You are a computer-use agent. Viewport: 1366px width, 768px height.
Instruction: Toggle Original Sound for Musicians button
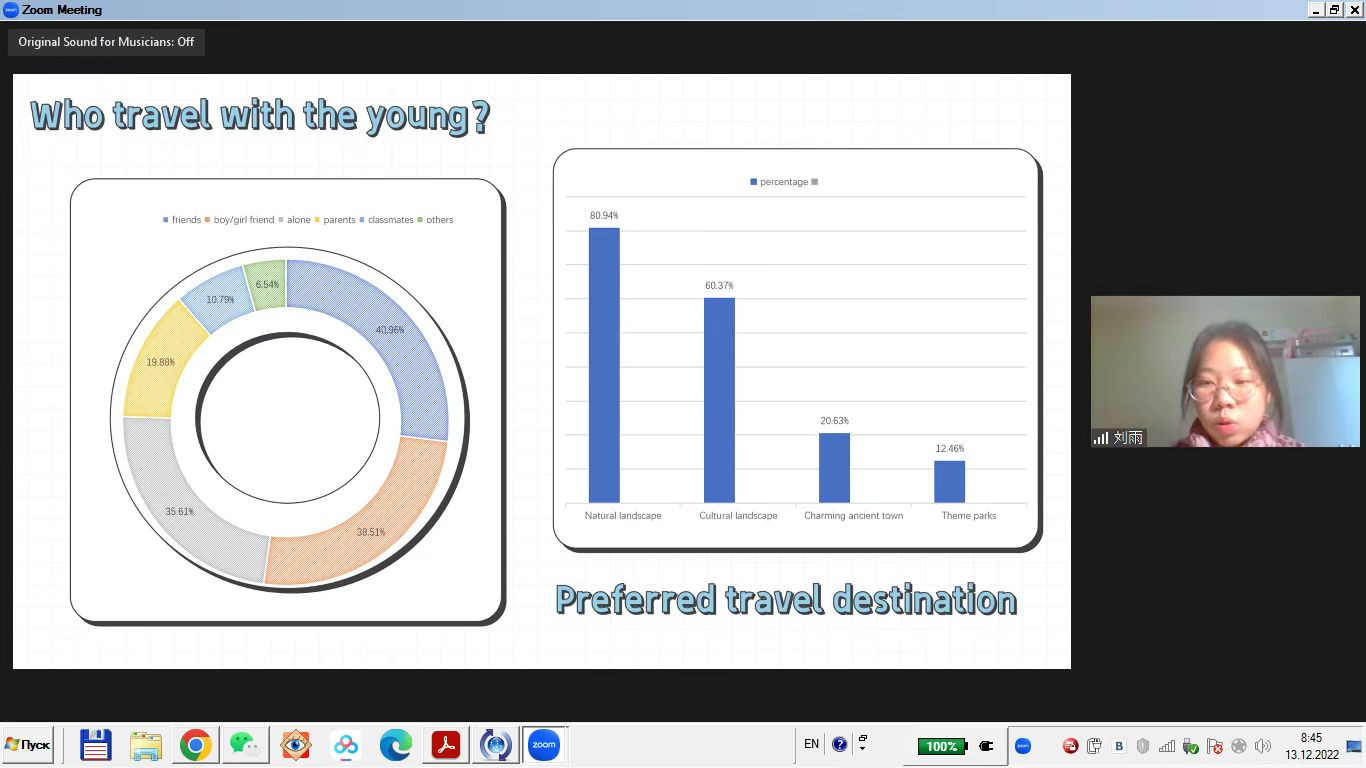106,42
